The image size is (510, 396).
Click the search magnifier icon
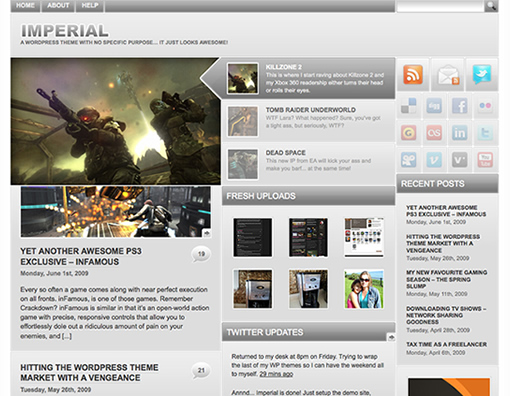[491, 6]
